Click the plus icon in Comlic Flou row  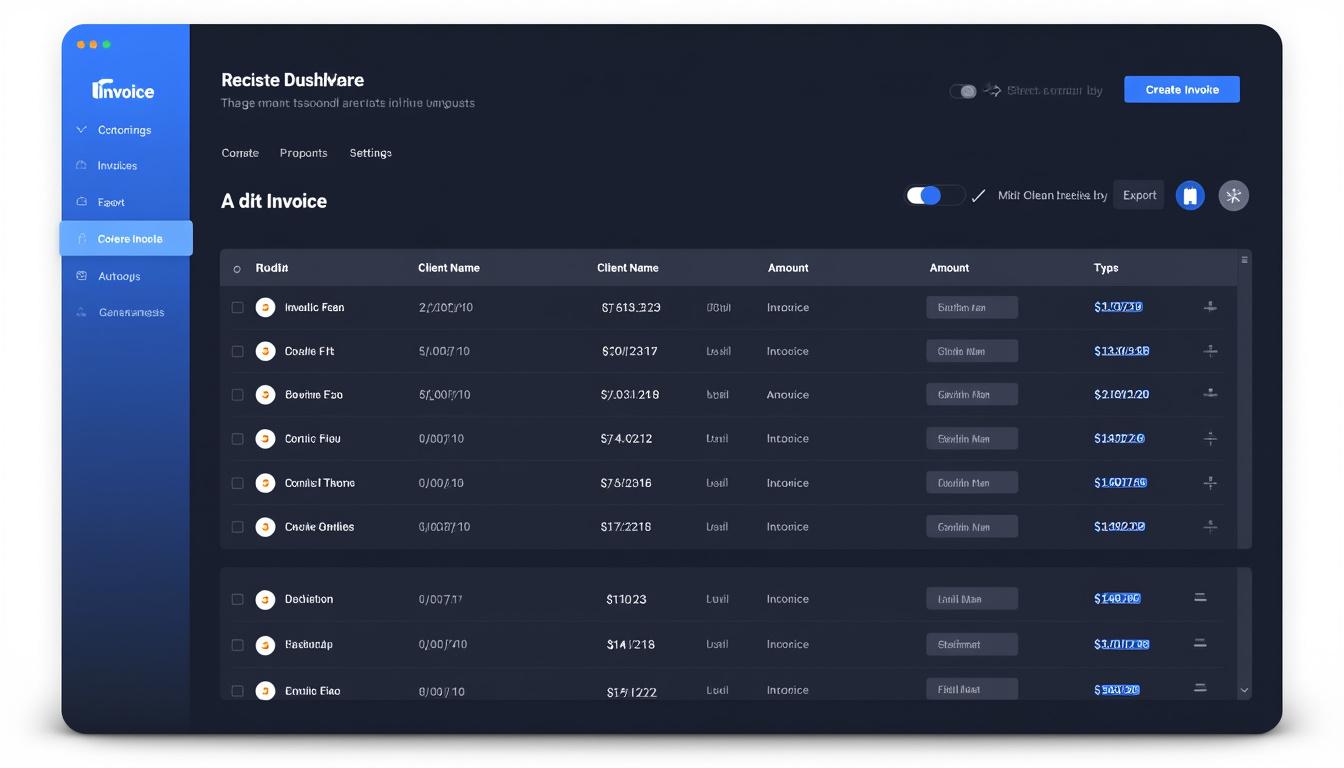click(1210, 438)
